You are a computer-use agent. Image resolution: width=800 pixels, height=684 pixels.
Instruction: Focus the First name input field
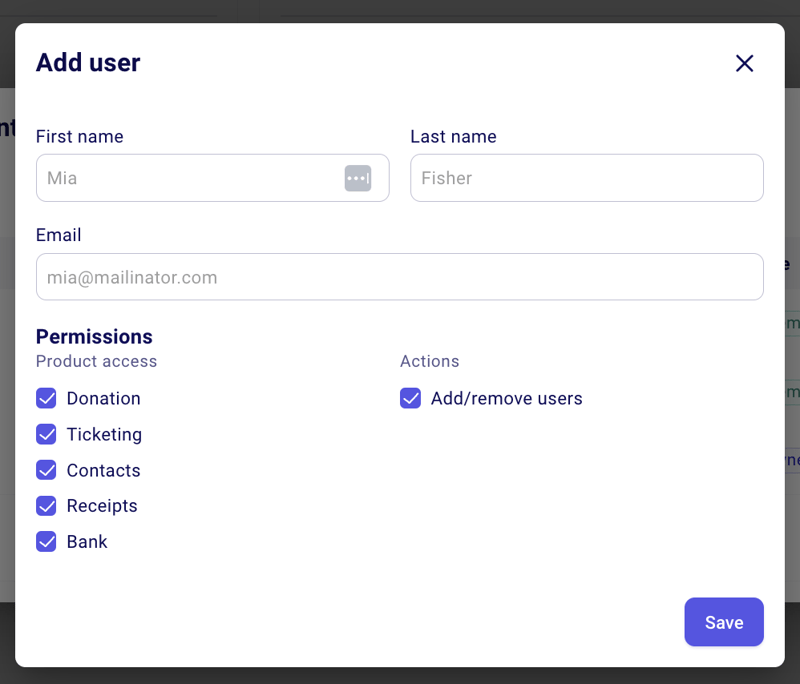(x=180, y=177)
